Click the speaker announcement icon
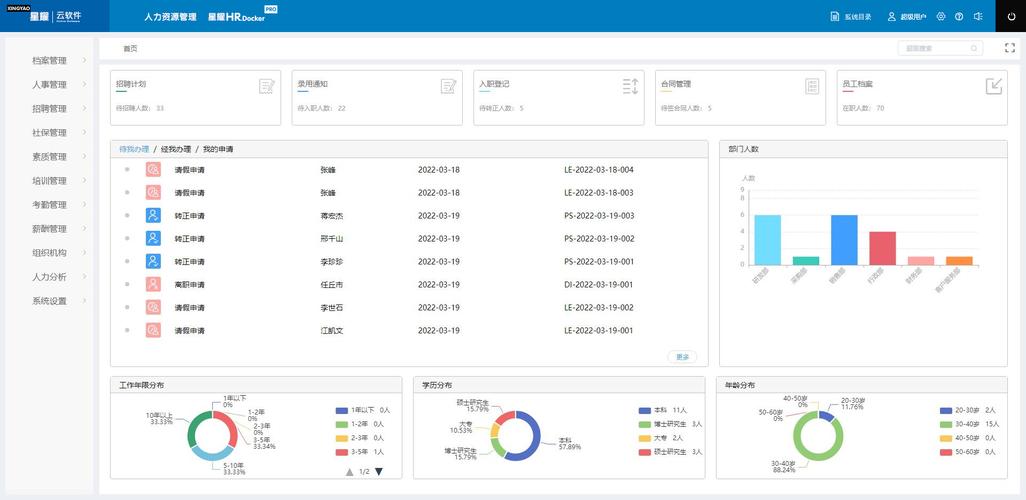1026x500 pixels. click(x=978, y=16)
